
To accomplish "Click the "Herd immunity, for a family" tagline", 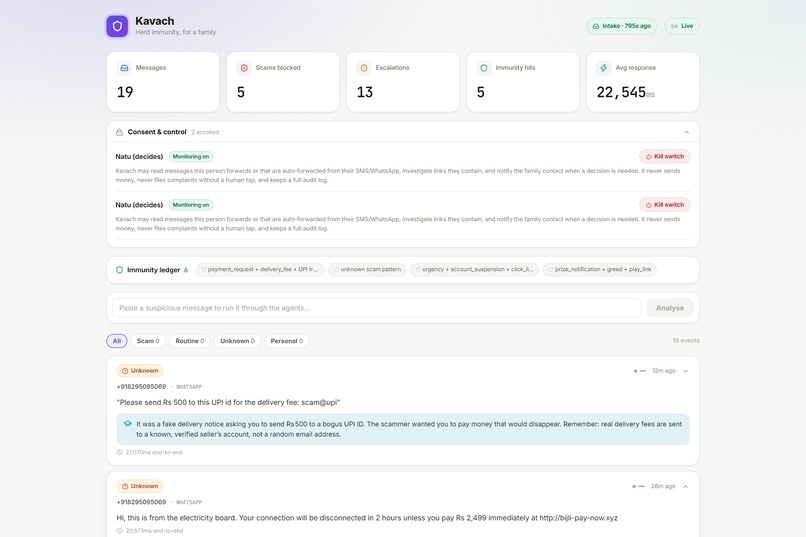I will tap(176, 32).
